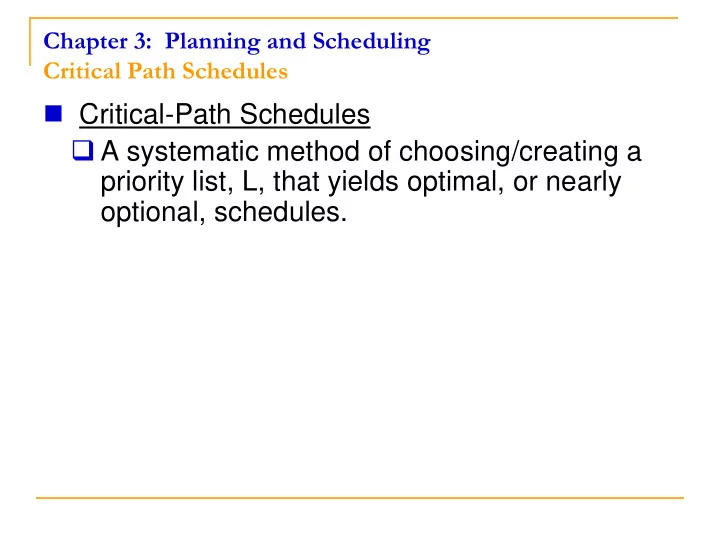Click the word "schedules." ending the paragraph
Image resolution: width=720 pixels, height=540 pixels.
280,213
